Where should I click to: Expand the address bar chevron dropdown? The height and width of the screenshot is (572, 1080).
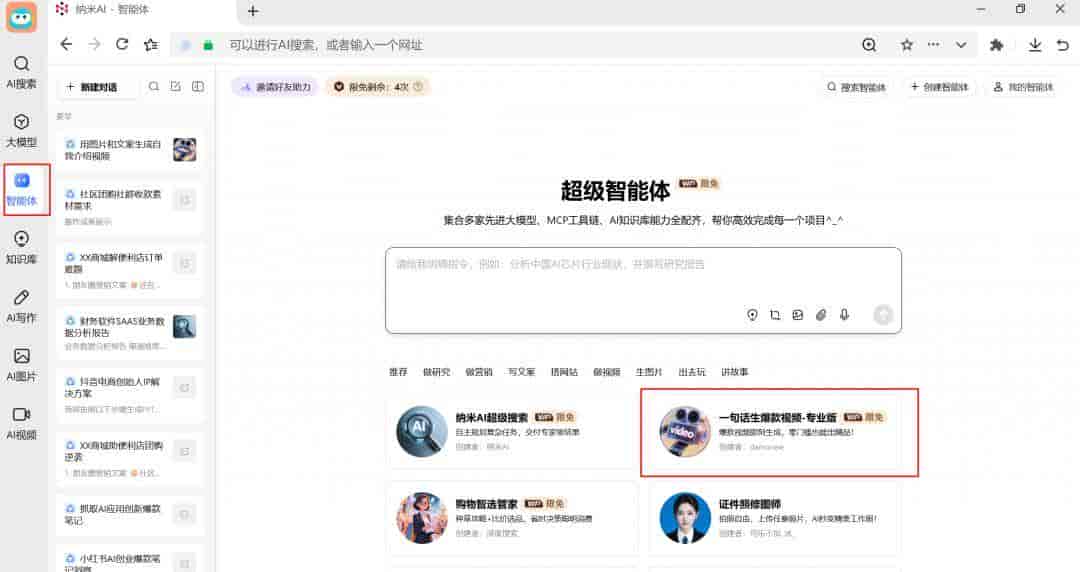click(x=961, y=45)
